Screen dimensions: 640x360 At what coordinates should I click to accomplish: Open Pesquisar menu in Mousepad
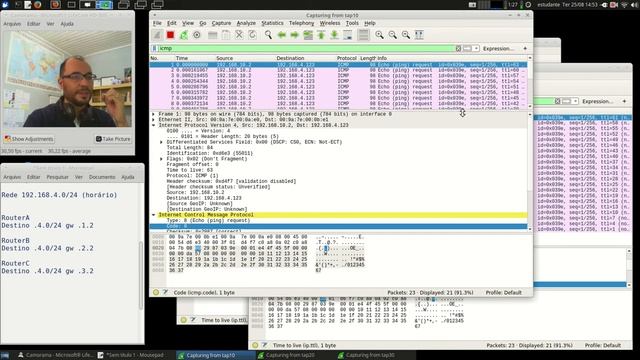coord(57,177)
